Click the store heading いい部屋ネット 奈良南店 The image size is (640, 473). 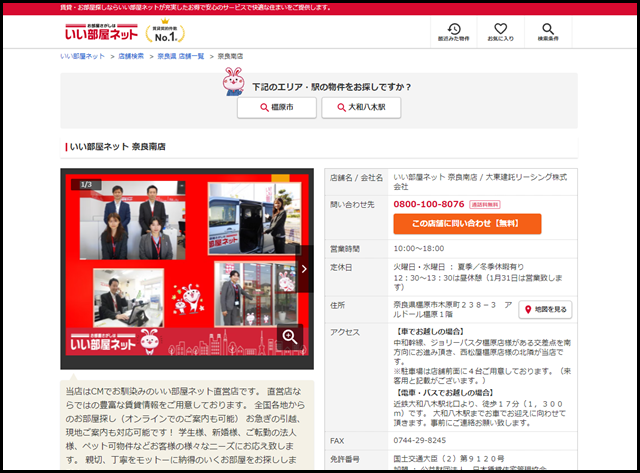[x=118, y=147]
